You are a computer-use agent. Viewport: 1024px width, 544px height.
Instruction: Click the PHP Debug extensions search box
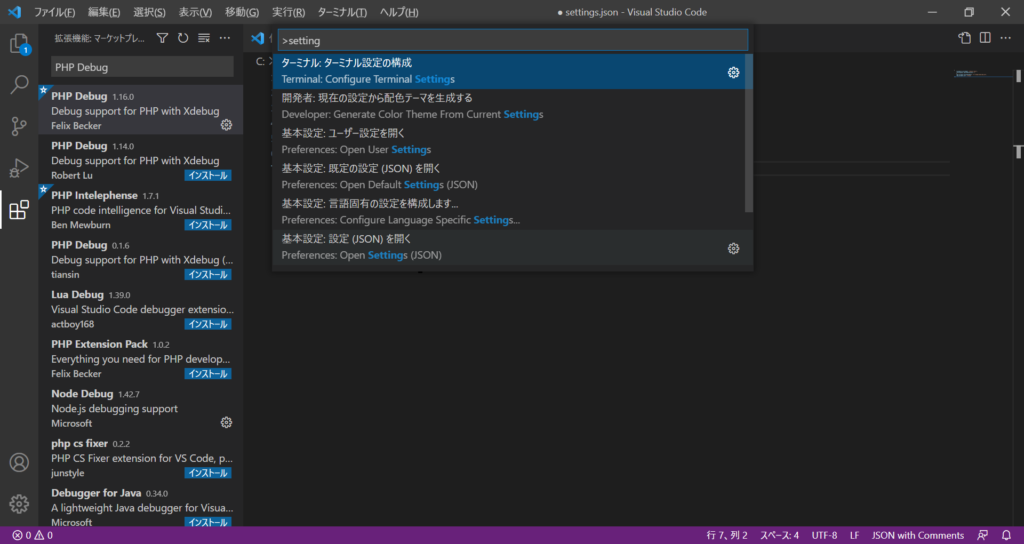pyautogui.click(x=142, y=67)
